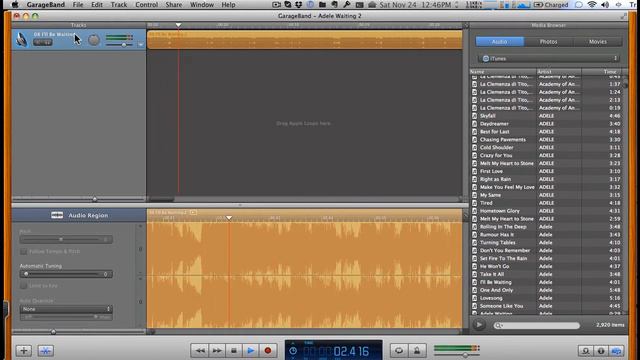The image size is (640, 360).
Task: Toggle the track mute/solo button cluster
Action: point(43,42)
